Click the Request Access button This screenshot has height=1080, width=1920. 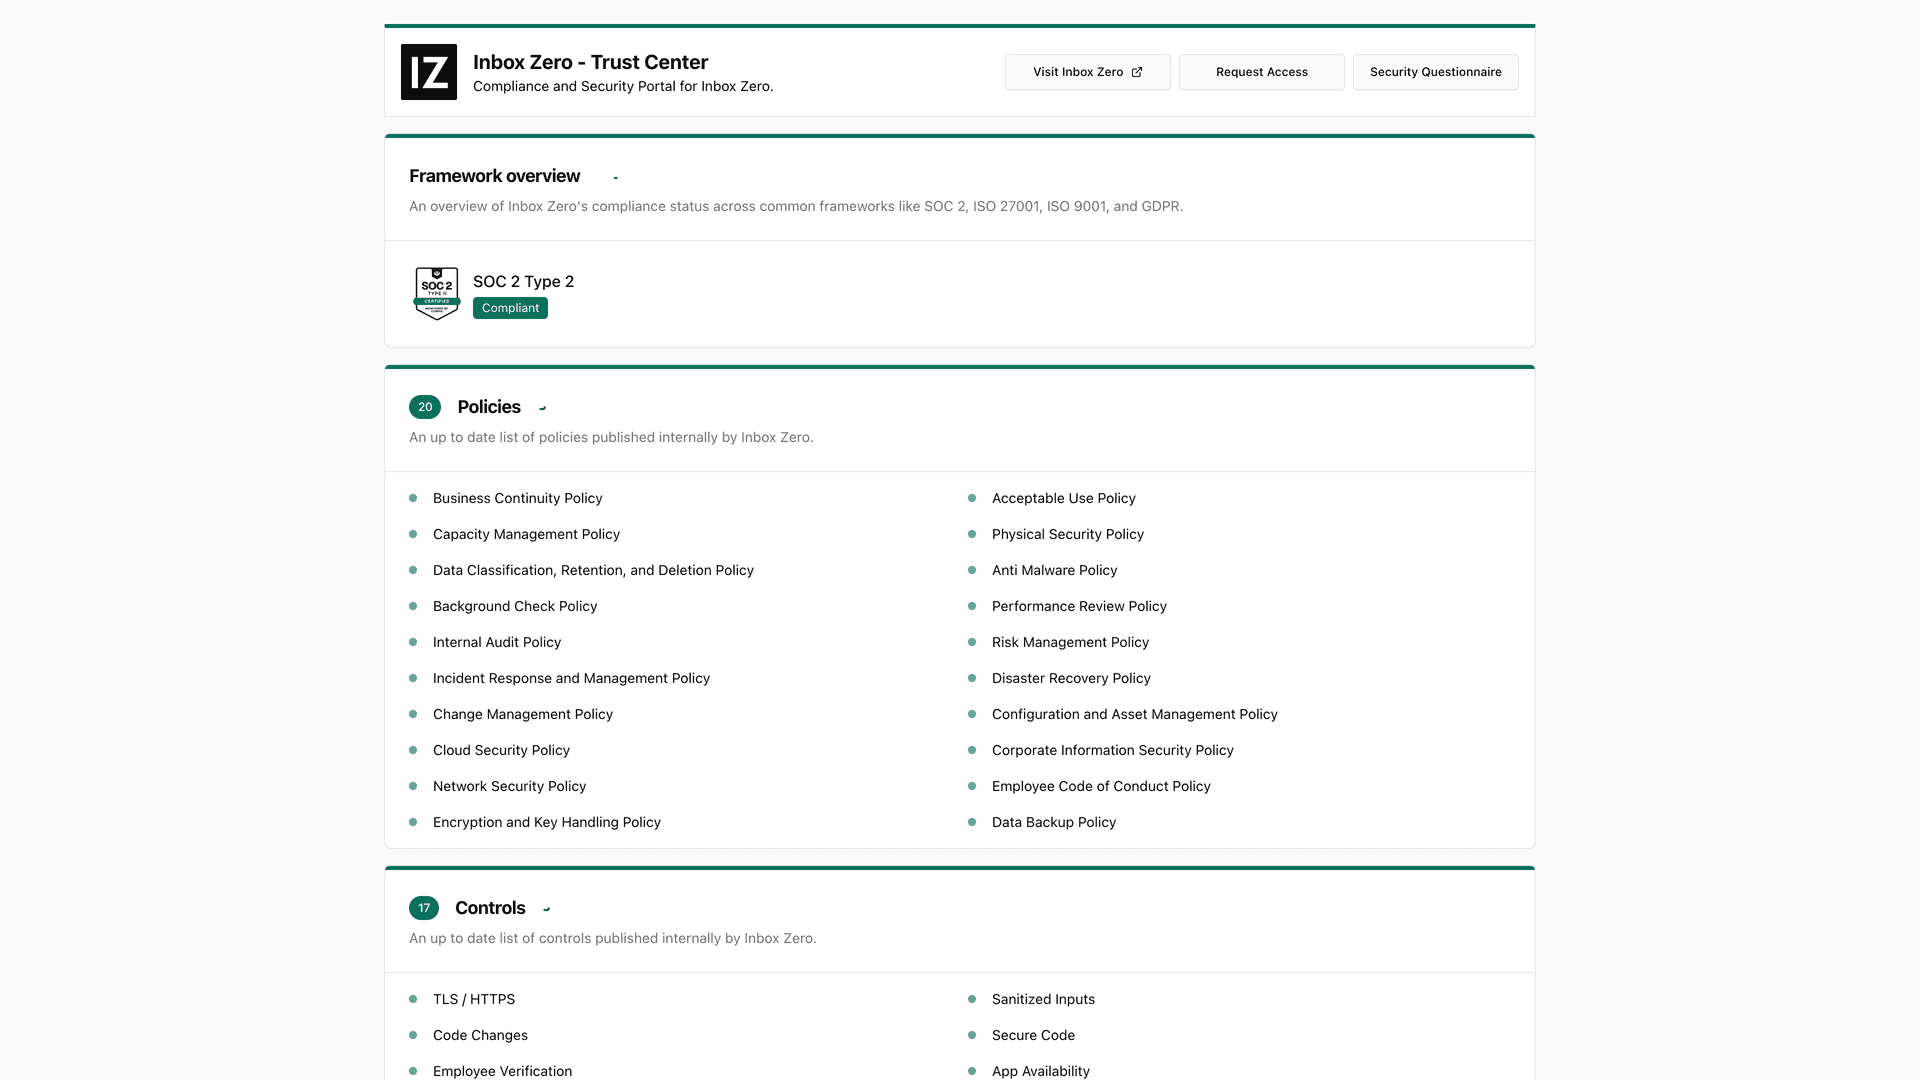tap(1261, 71)
